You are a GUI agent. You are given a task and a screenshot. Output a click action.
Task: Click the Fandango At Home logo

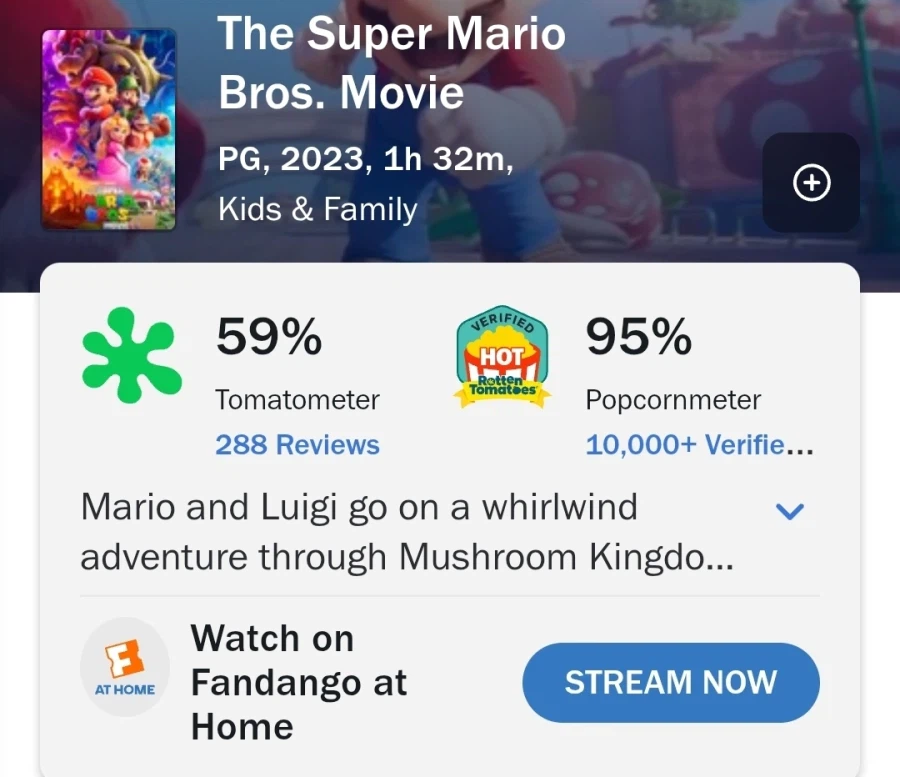[125, 667]
